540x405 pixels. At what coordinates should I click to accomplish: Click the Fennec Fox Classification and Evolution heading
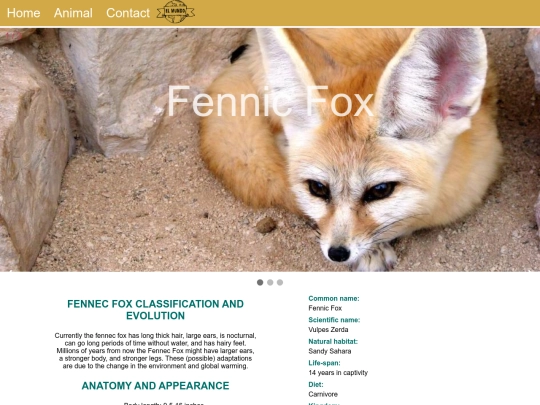pyautogui.click(x=155, y=310)
